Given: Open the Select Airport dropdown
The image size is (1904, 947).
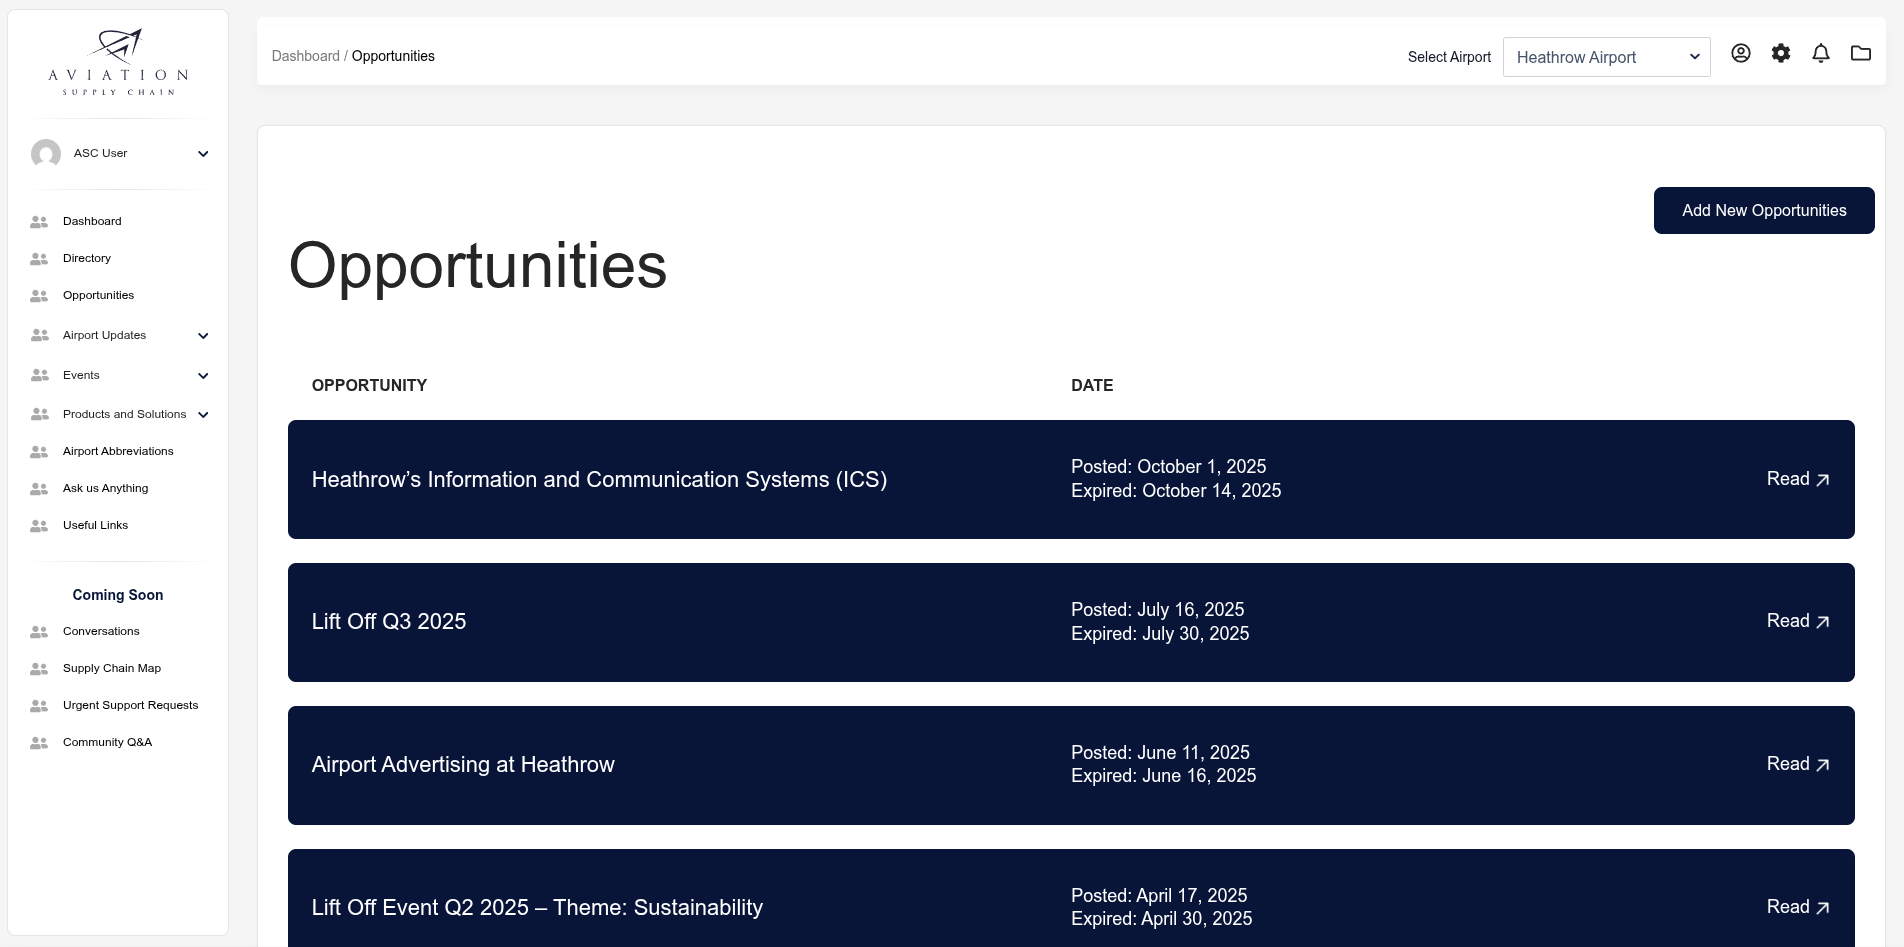Looking at the screenshot, I should pos(1606,57).
